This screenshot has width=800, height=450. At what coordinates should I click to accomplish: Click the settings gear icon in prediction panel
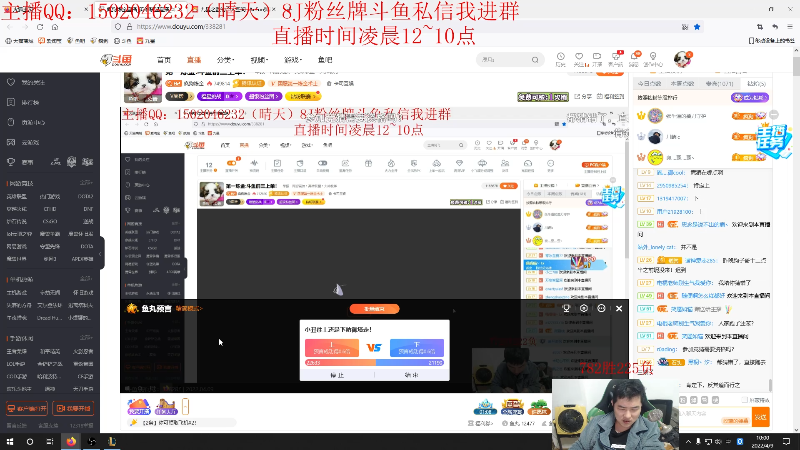tap(584, 308)
